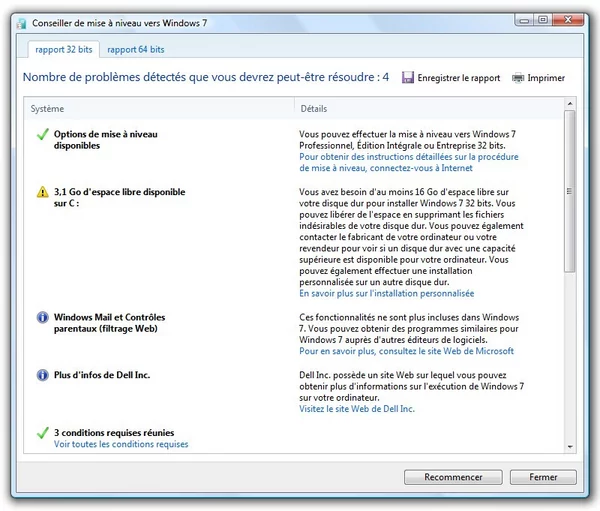Viewport: 600px width, 511px height.
Task: Click the problems detected count heading
Action: point(206,77)
